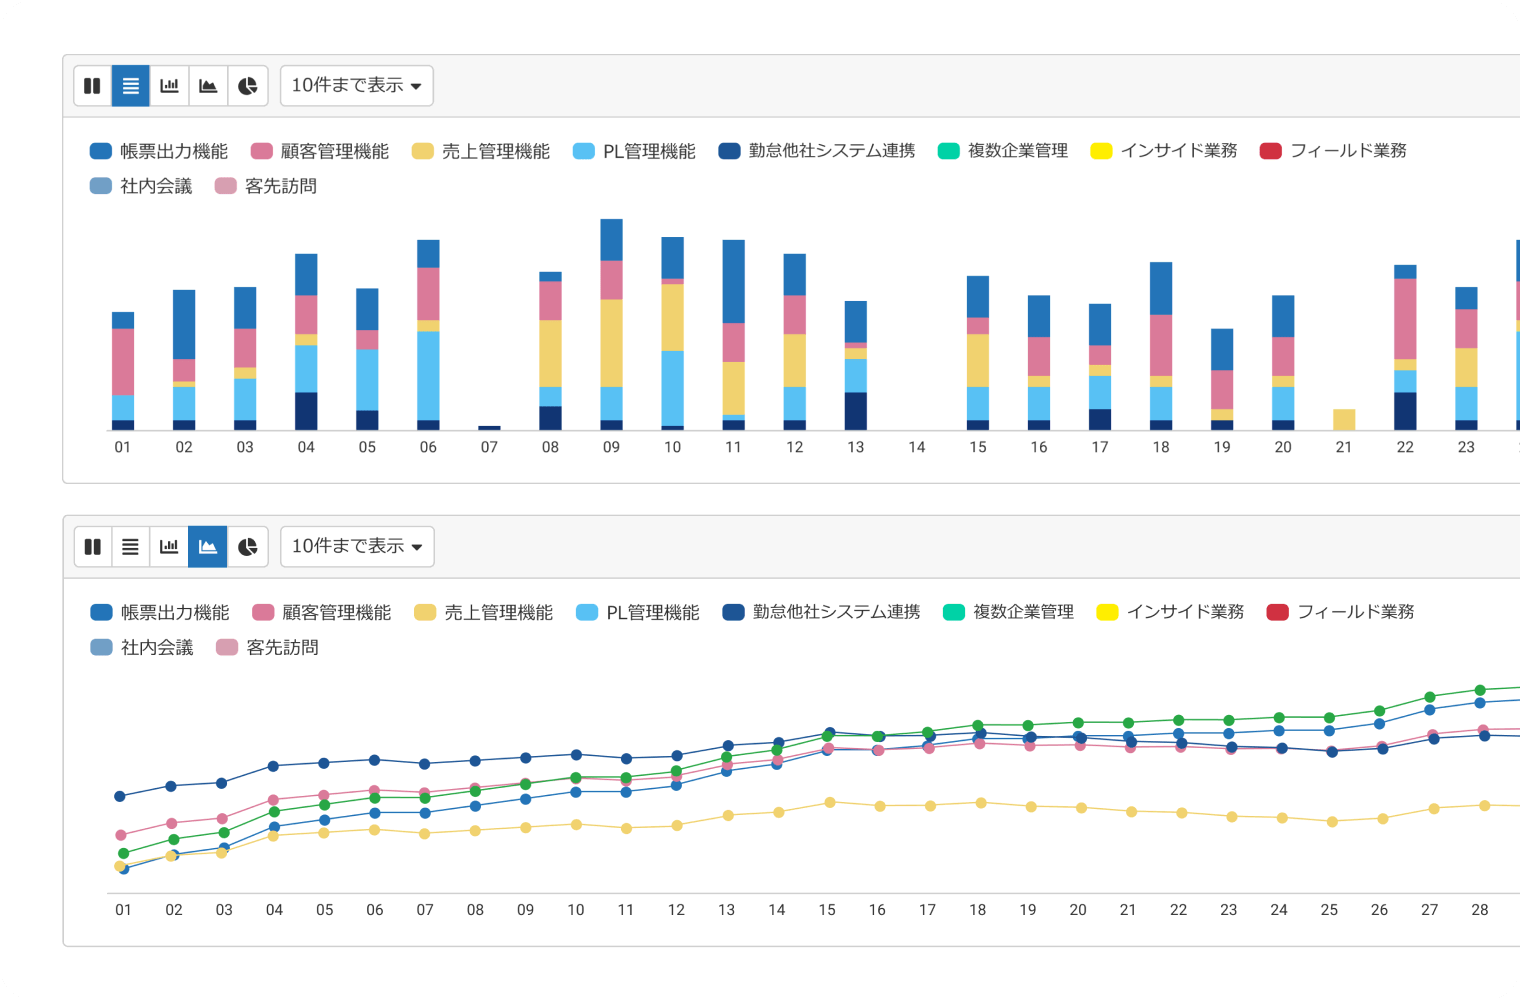This screenshot has width=1520, height=1000.
Task: Expand the 10件まで表示 dropdown above the line chart
Action: pyautogui.click(x=357, y=547)
